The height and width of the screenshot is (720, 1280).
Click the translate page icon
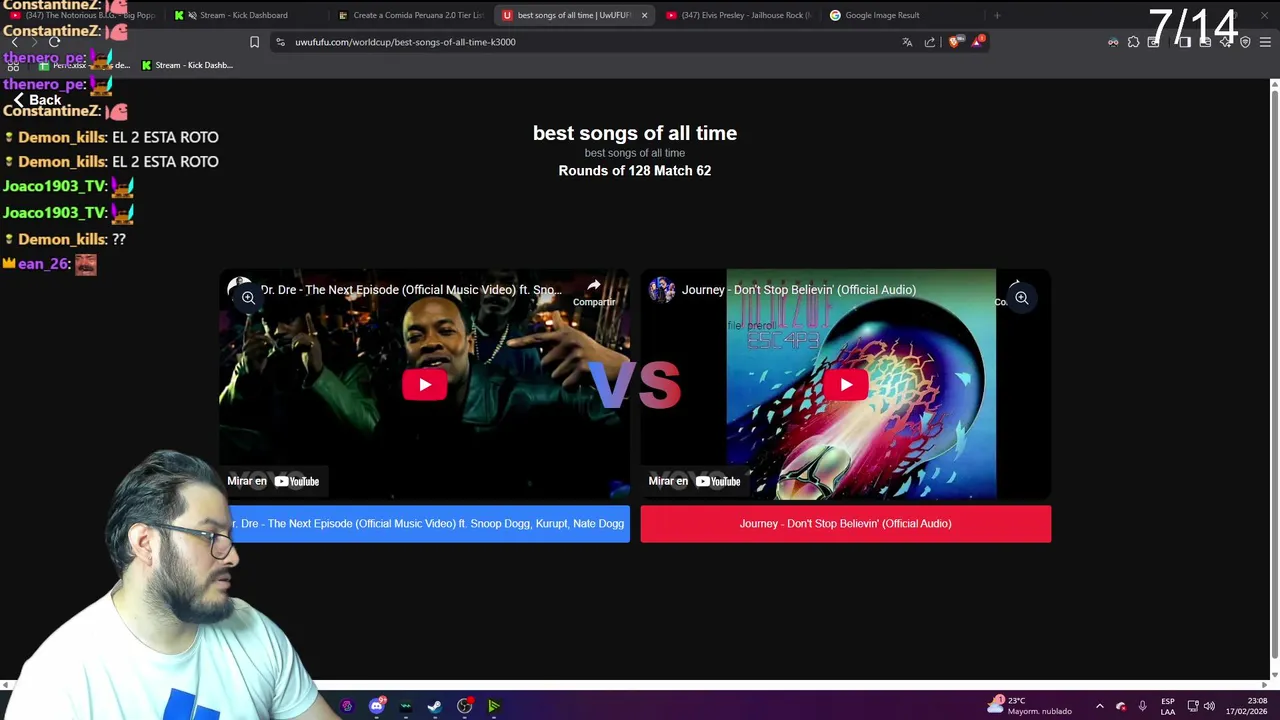tap(907, 42)
